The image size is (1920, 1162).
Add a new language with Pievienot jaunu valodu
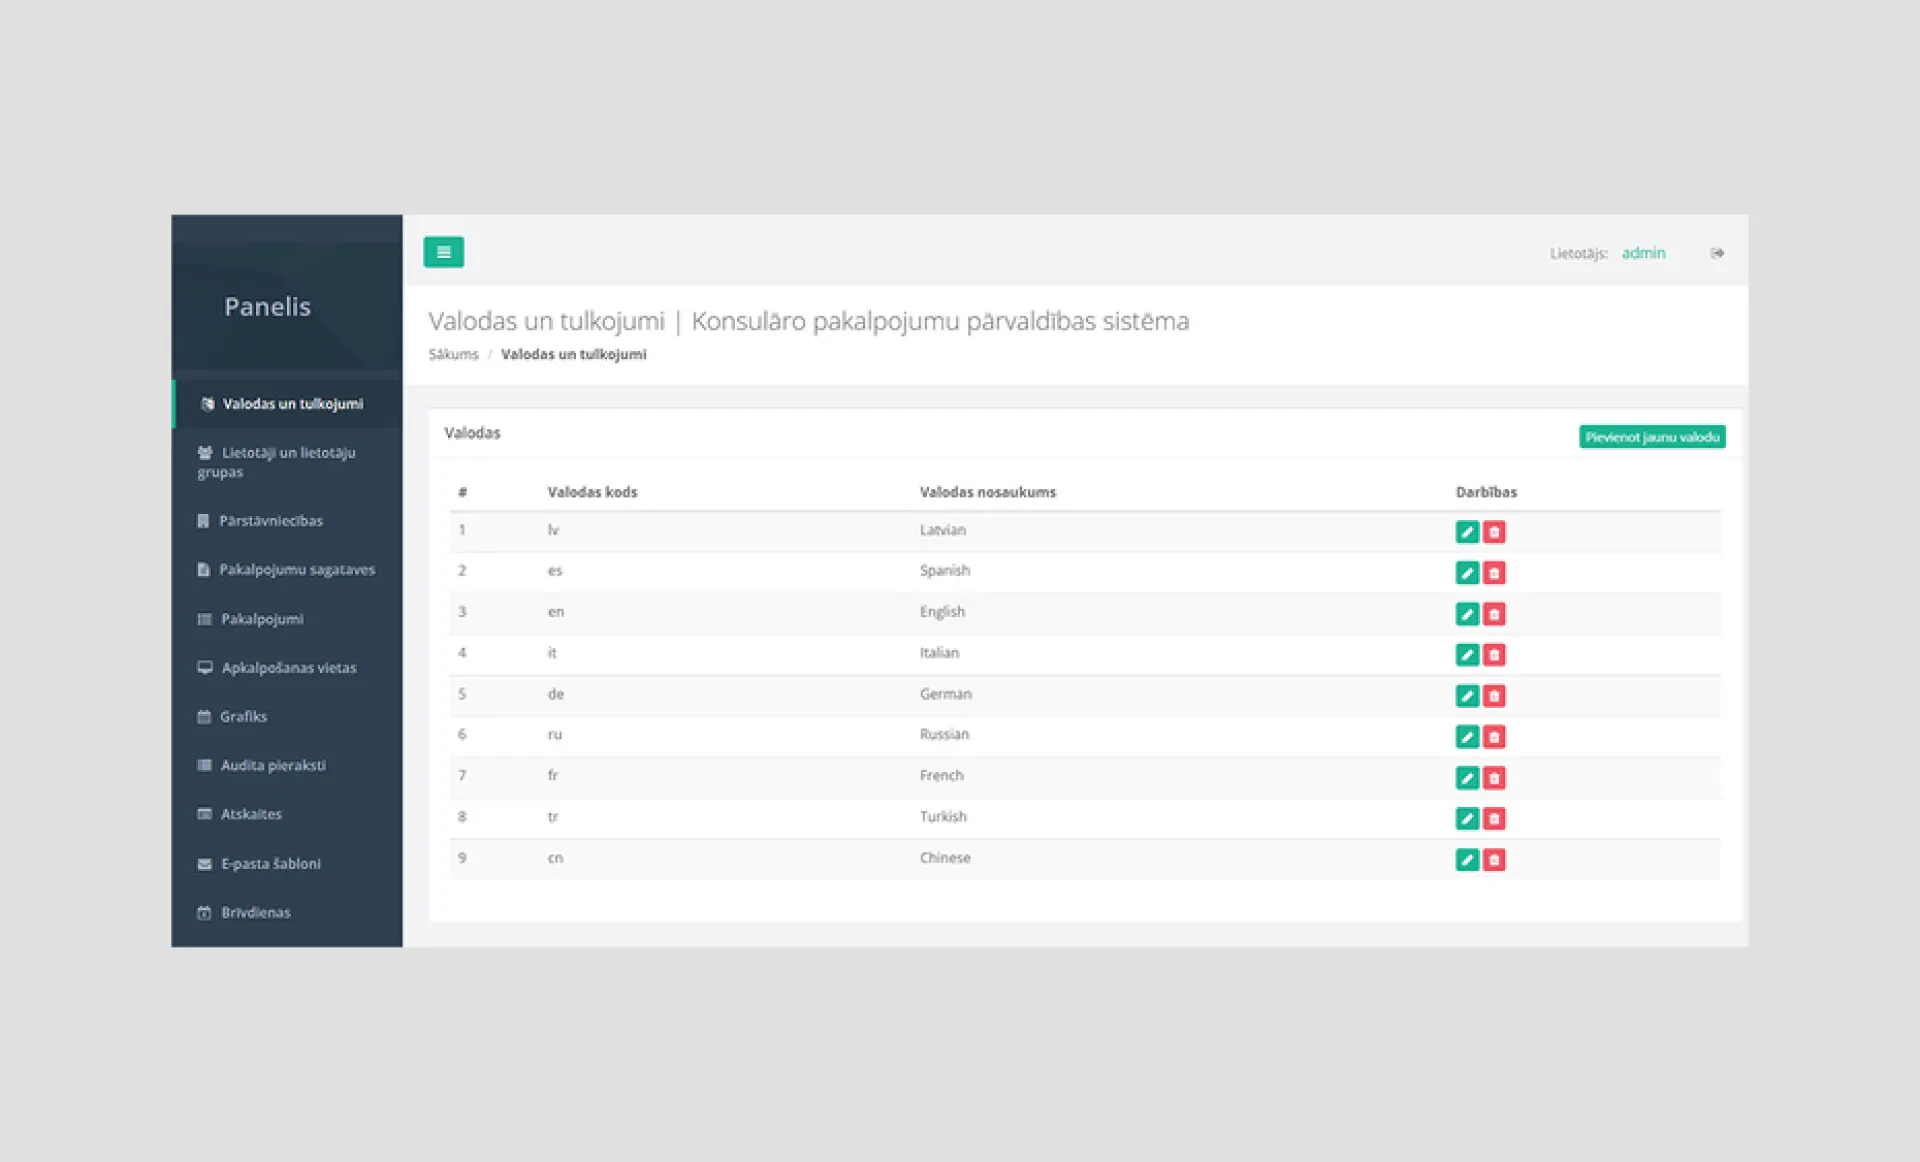tap(1652, 437)
